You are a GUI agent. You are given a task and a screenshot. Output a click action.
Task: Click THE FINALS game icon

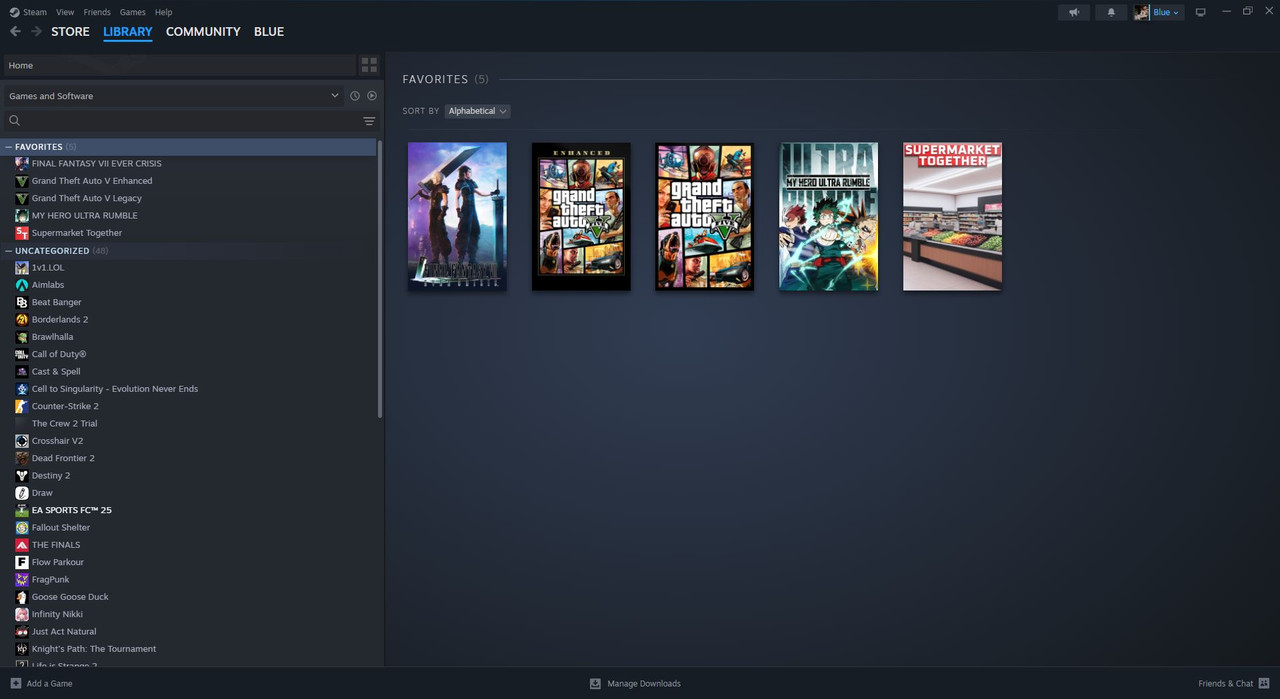point(22,545)
